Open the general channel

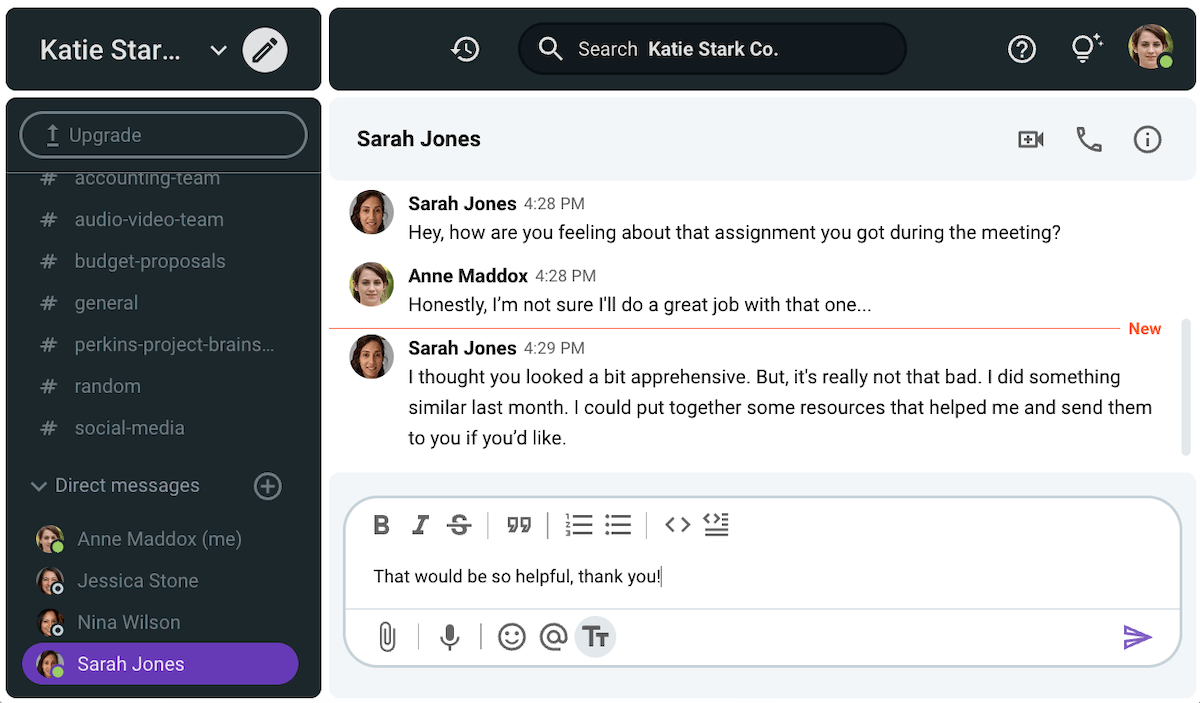106,303
